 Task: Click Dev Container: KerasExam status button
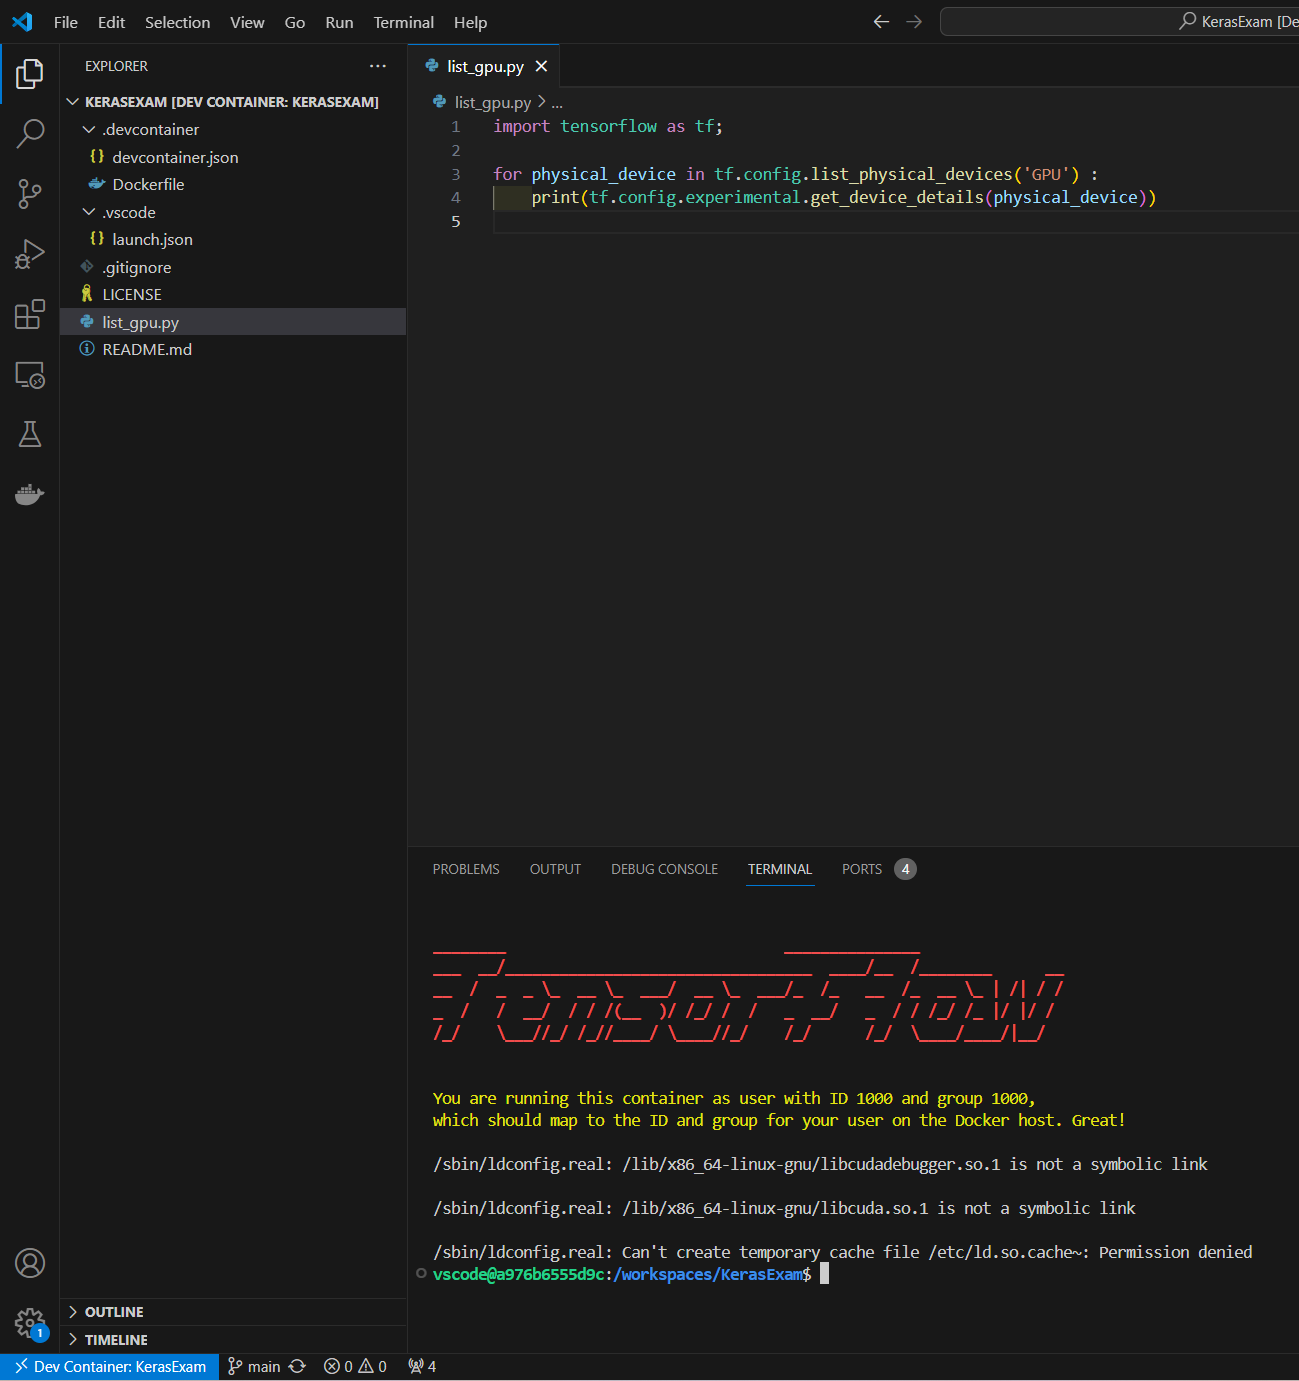[x=110, y=1367]
